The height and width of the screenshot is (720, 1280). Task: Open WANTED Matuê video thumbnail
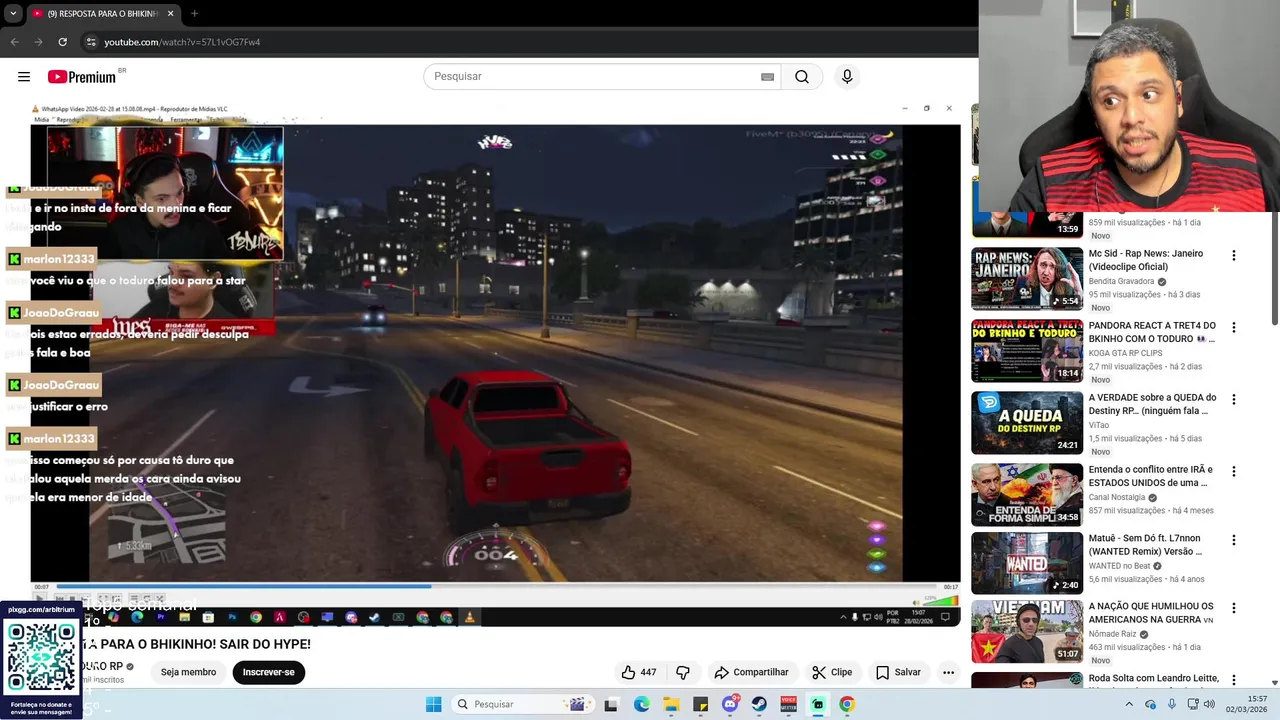coord(1027,563)
